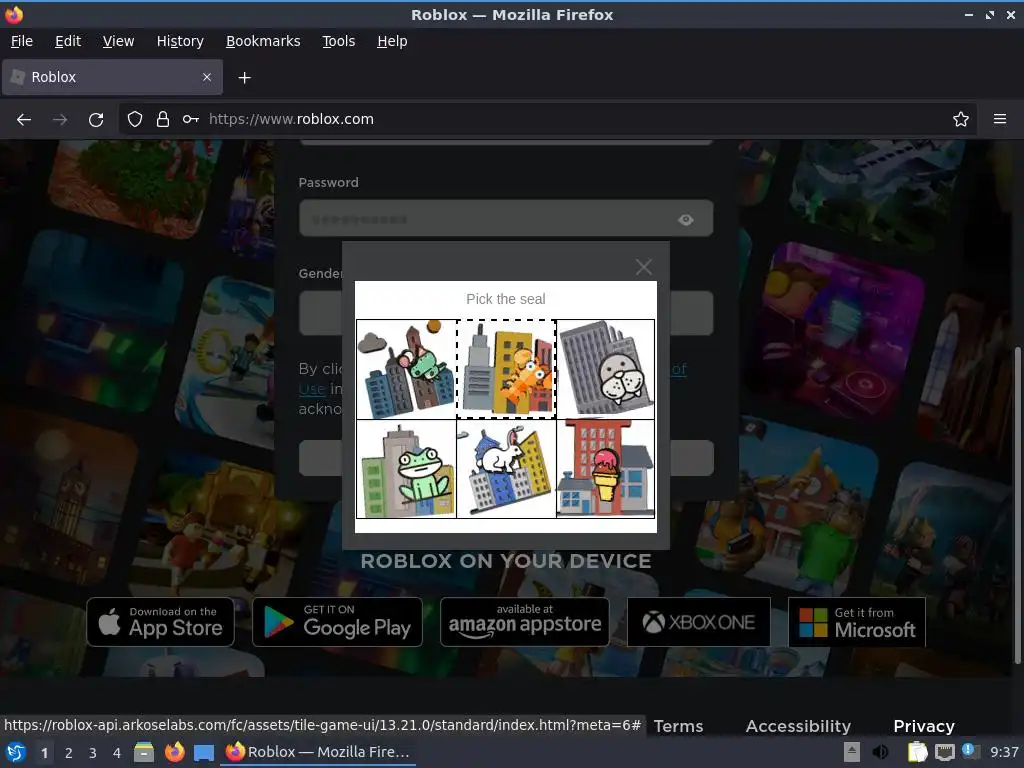The height and width of the screenshot is (768, 1024).
Task: Open the Accessibility footer link
Action: point(798,726)
